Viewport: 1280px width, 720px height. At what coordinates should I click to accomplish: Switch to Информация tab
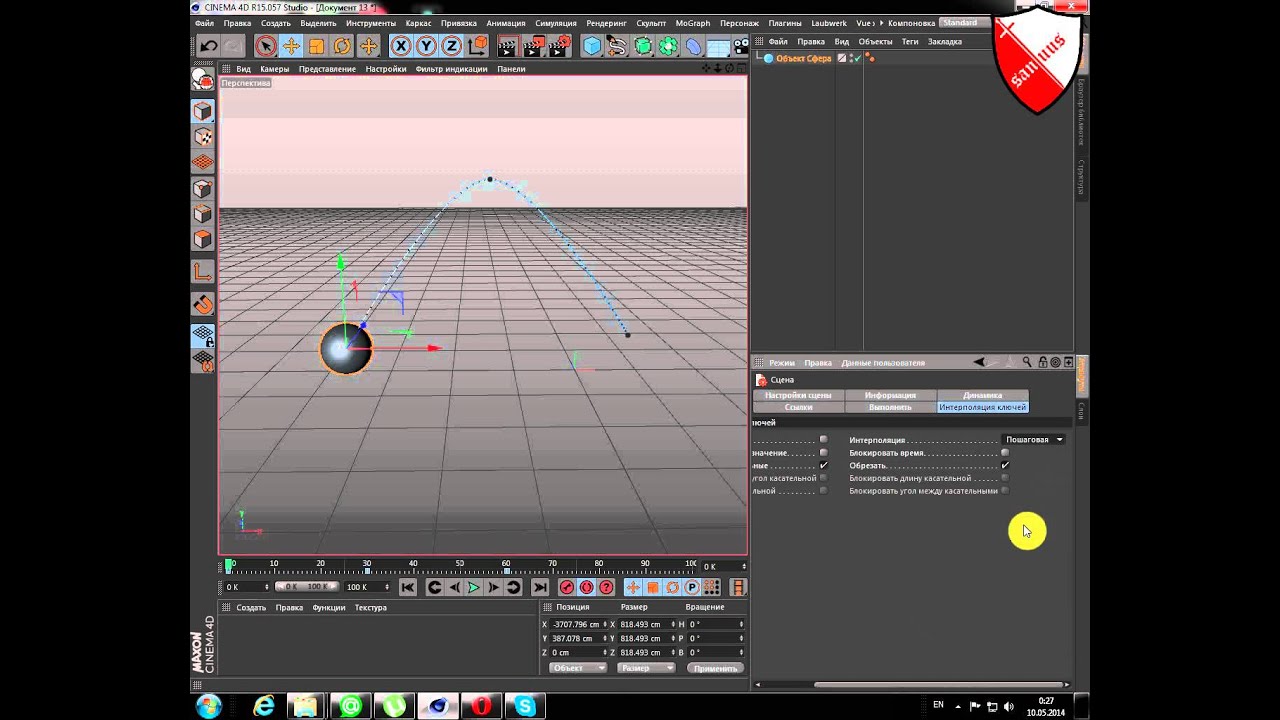tap(890, 395)
